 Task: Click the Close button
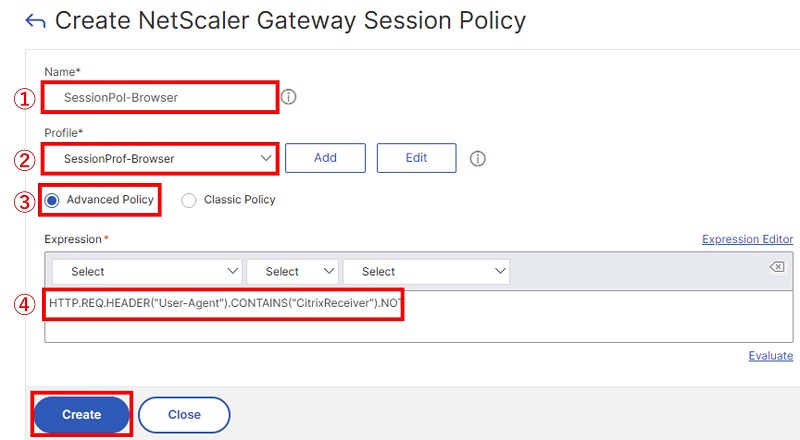[184, 414]
